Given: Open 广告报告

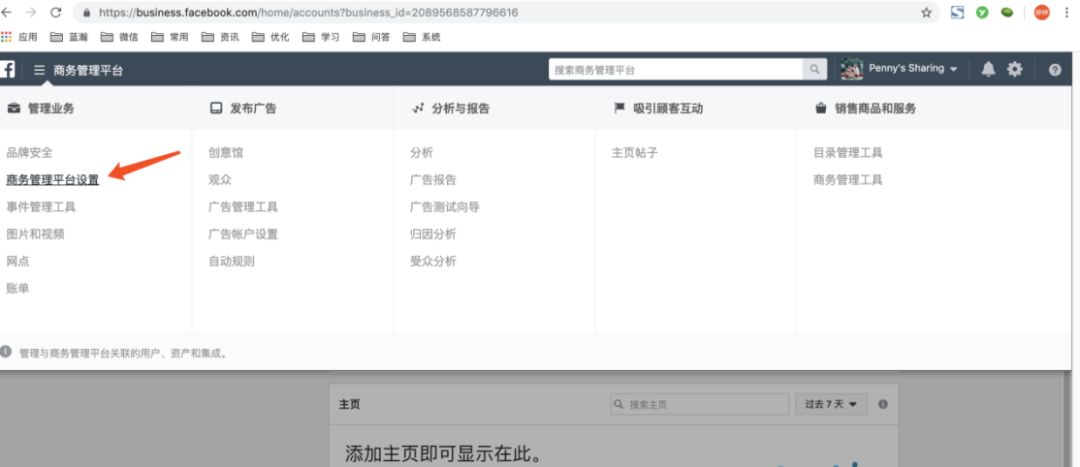Looking at the screenshot, I should click(433, 180).
